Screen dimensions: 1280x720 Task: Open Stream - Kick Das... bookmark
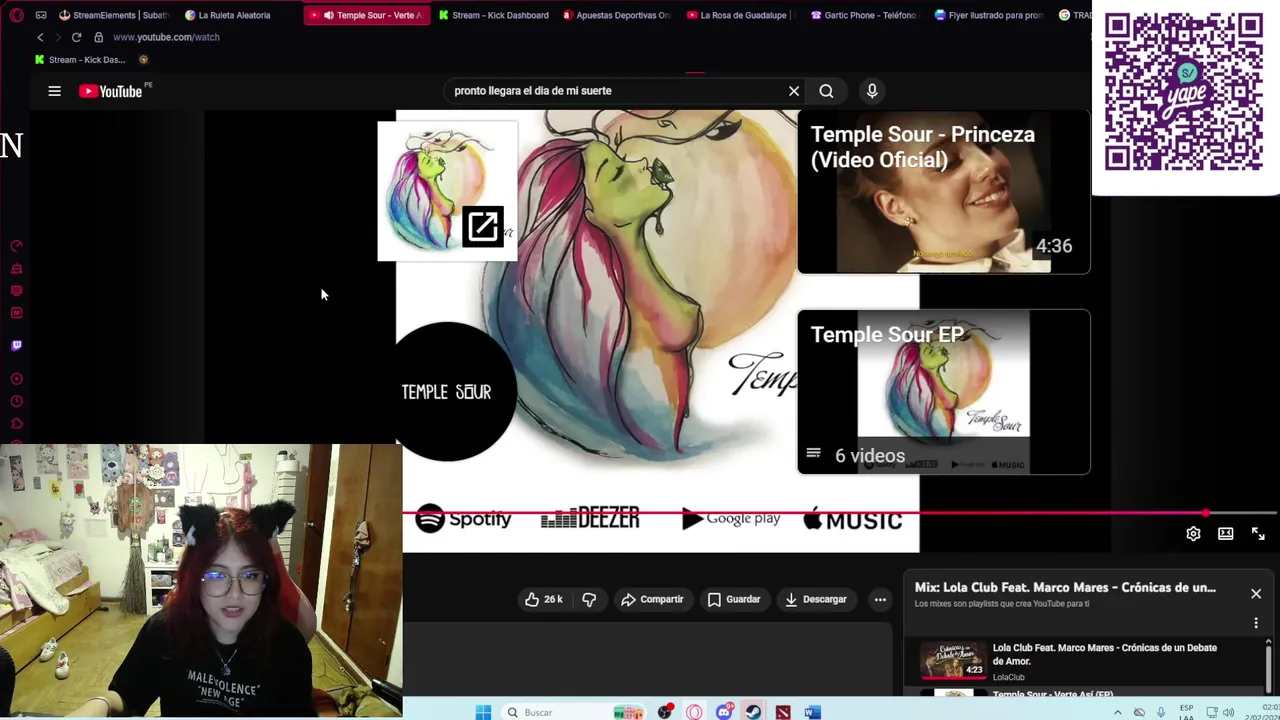[x=80, y=60]
